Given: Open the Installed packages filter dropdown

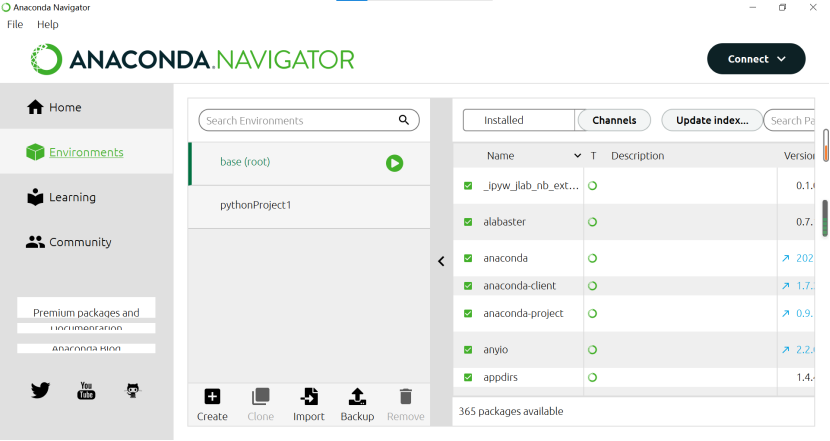Looking at the screenshot, I should (x=519, y=120).
